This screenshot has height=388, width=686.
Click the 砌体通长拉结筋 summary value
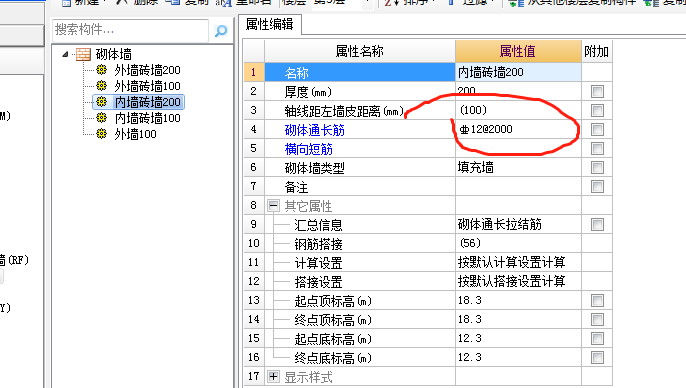(518, 224)
